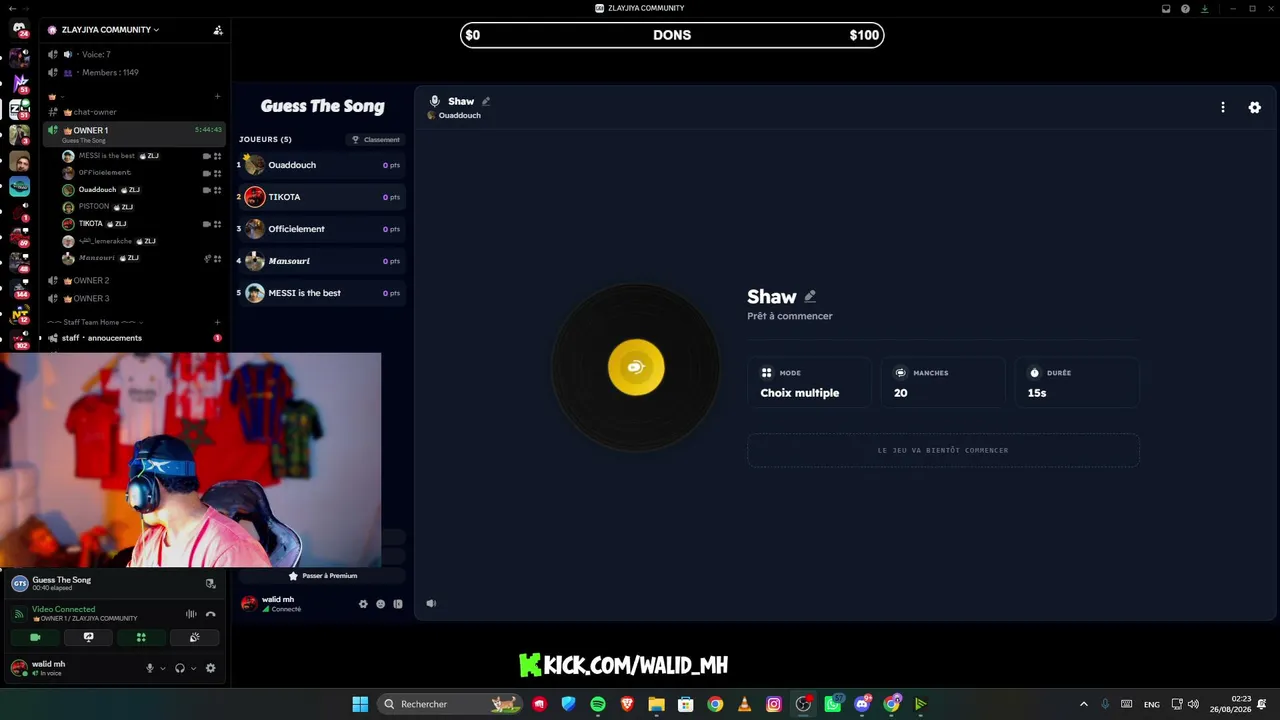1280x720 pixels.
Task: Share your screen button
Action: [x=88, y=637]
